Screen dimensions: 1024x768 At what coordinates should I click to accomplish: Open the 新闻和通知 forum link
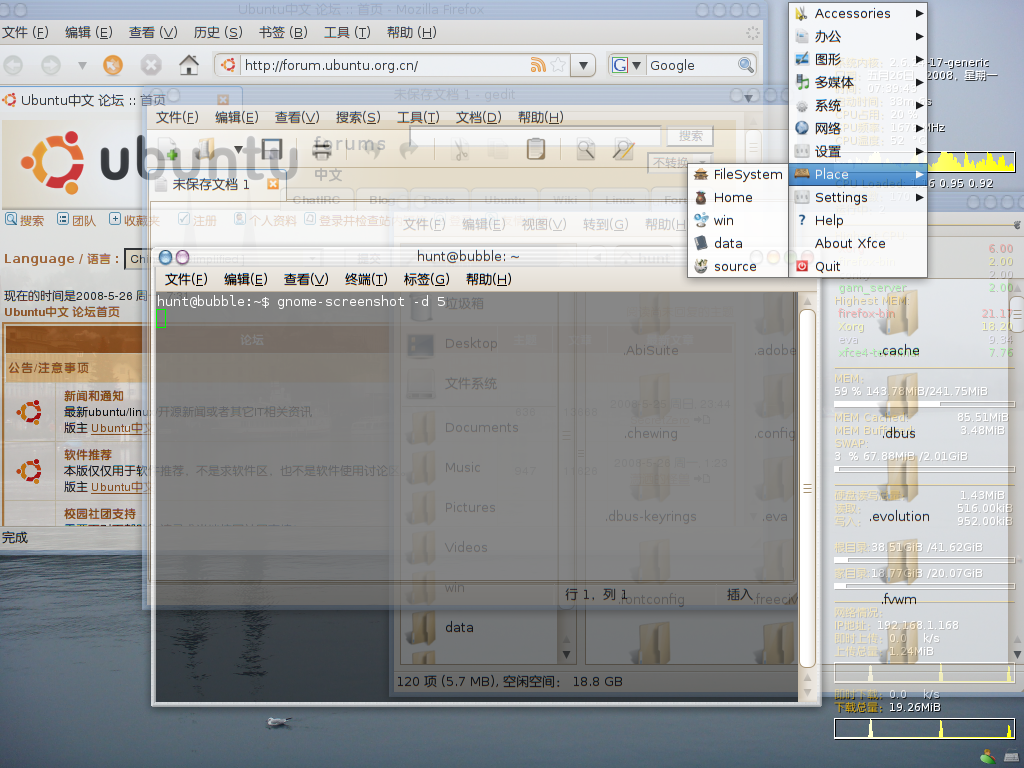coord(93,396)
